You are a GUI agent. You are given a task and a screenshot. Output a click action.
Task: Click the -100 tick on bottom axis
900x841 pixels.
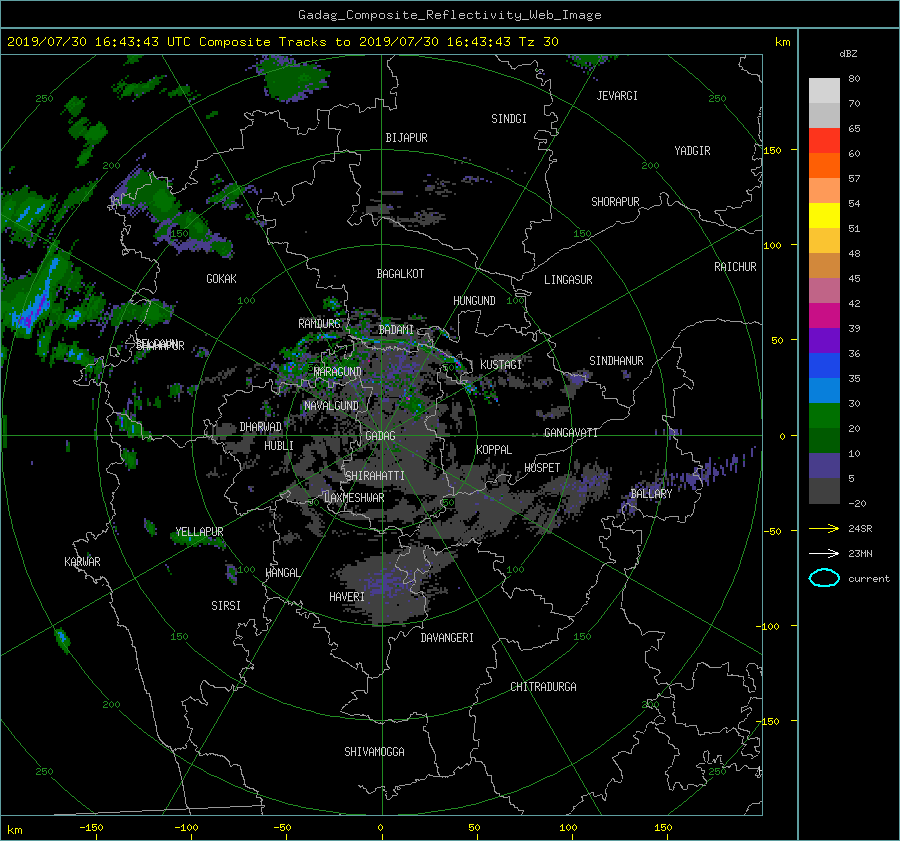coord(186,828)
